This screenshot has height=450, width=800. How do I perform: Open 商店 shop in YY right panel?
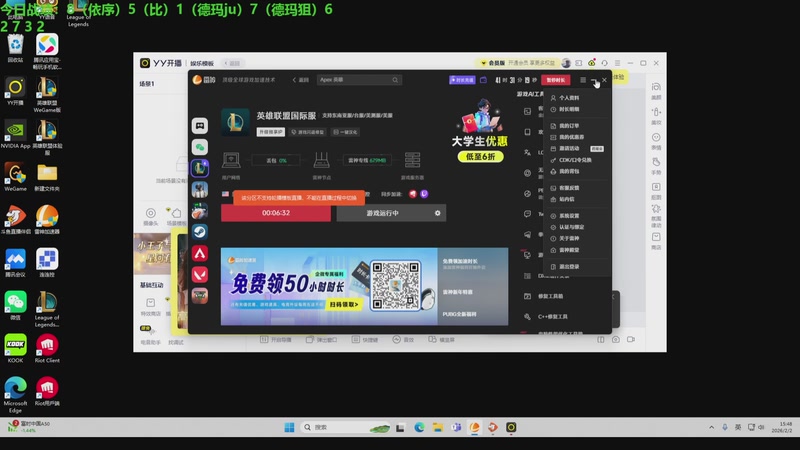(x=656, y=241)
